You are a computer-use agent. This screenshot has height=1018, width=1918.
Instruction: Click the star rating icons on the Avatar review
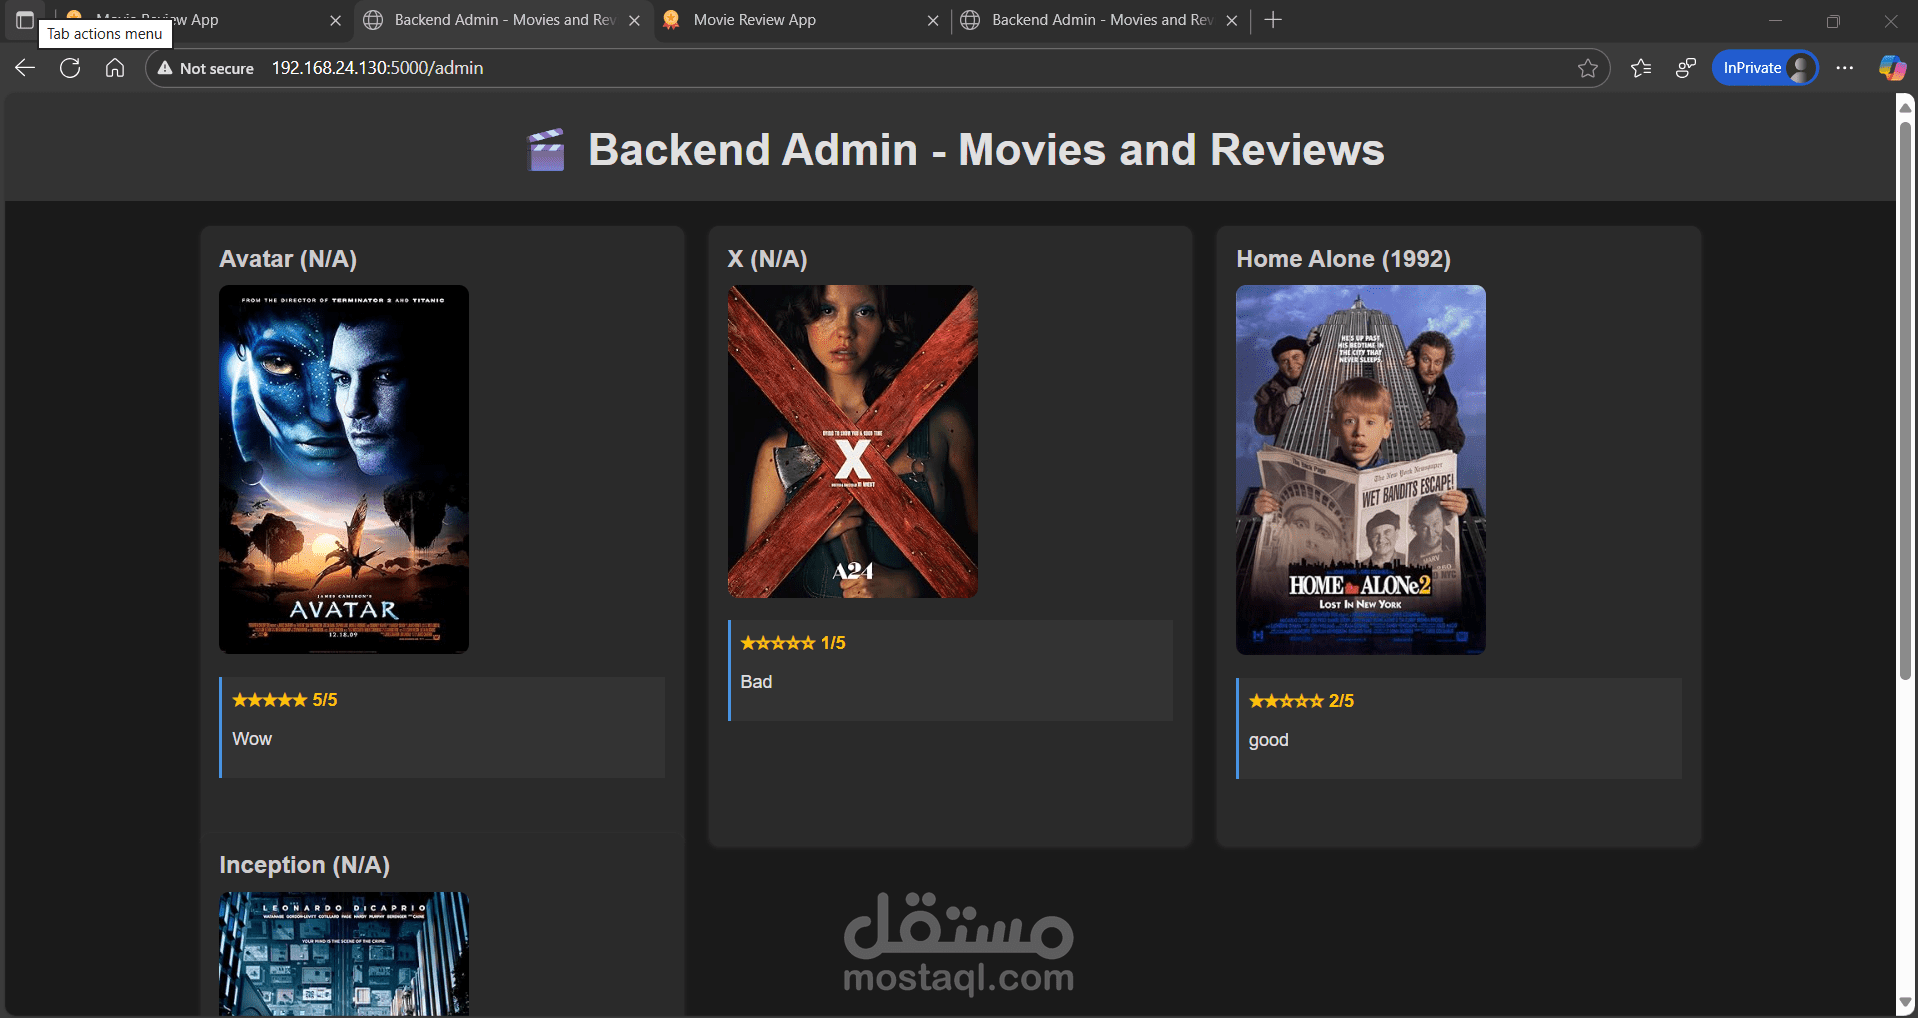pyautogui.click(x=270, y=700)
